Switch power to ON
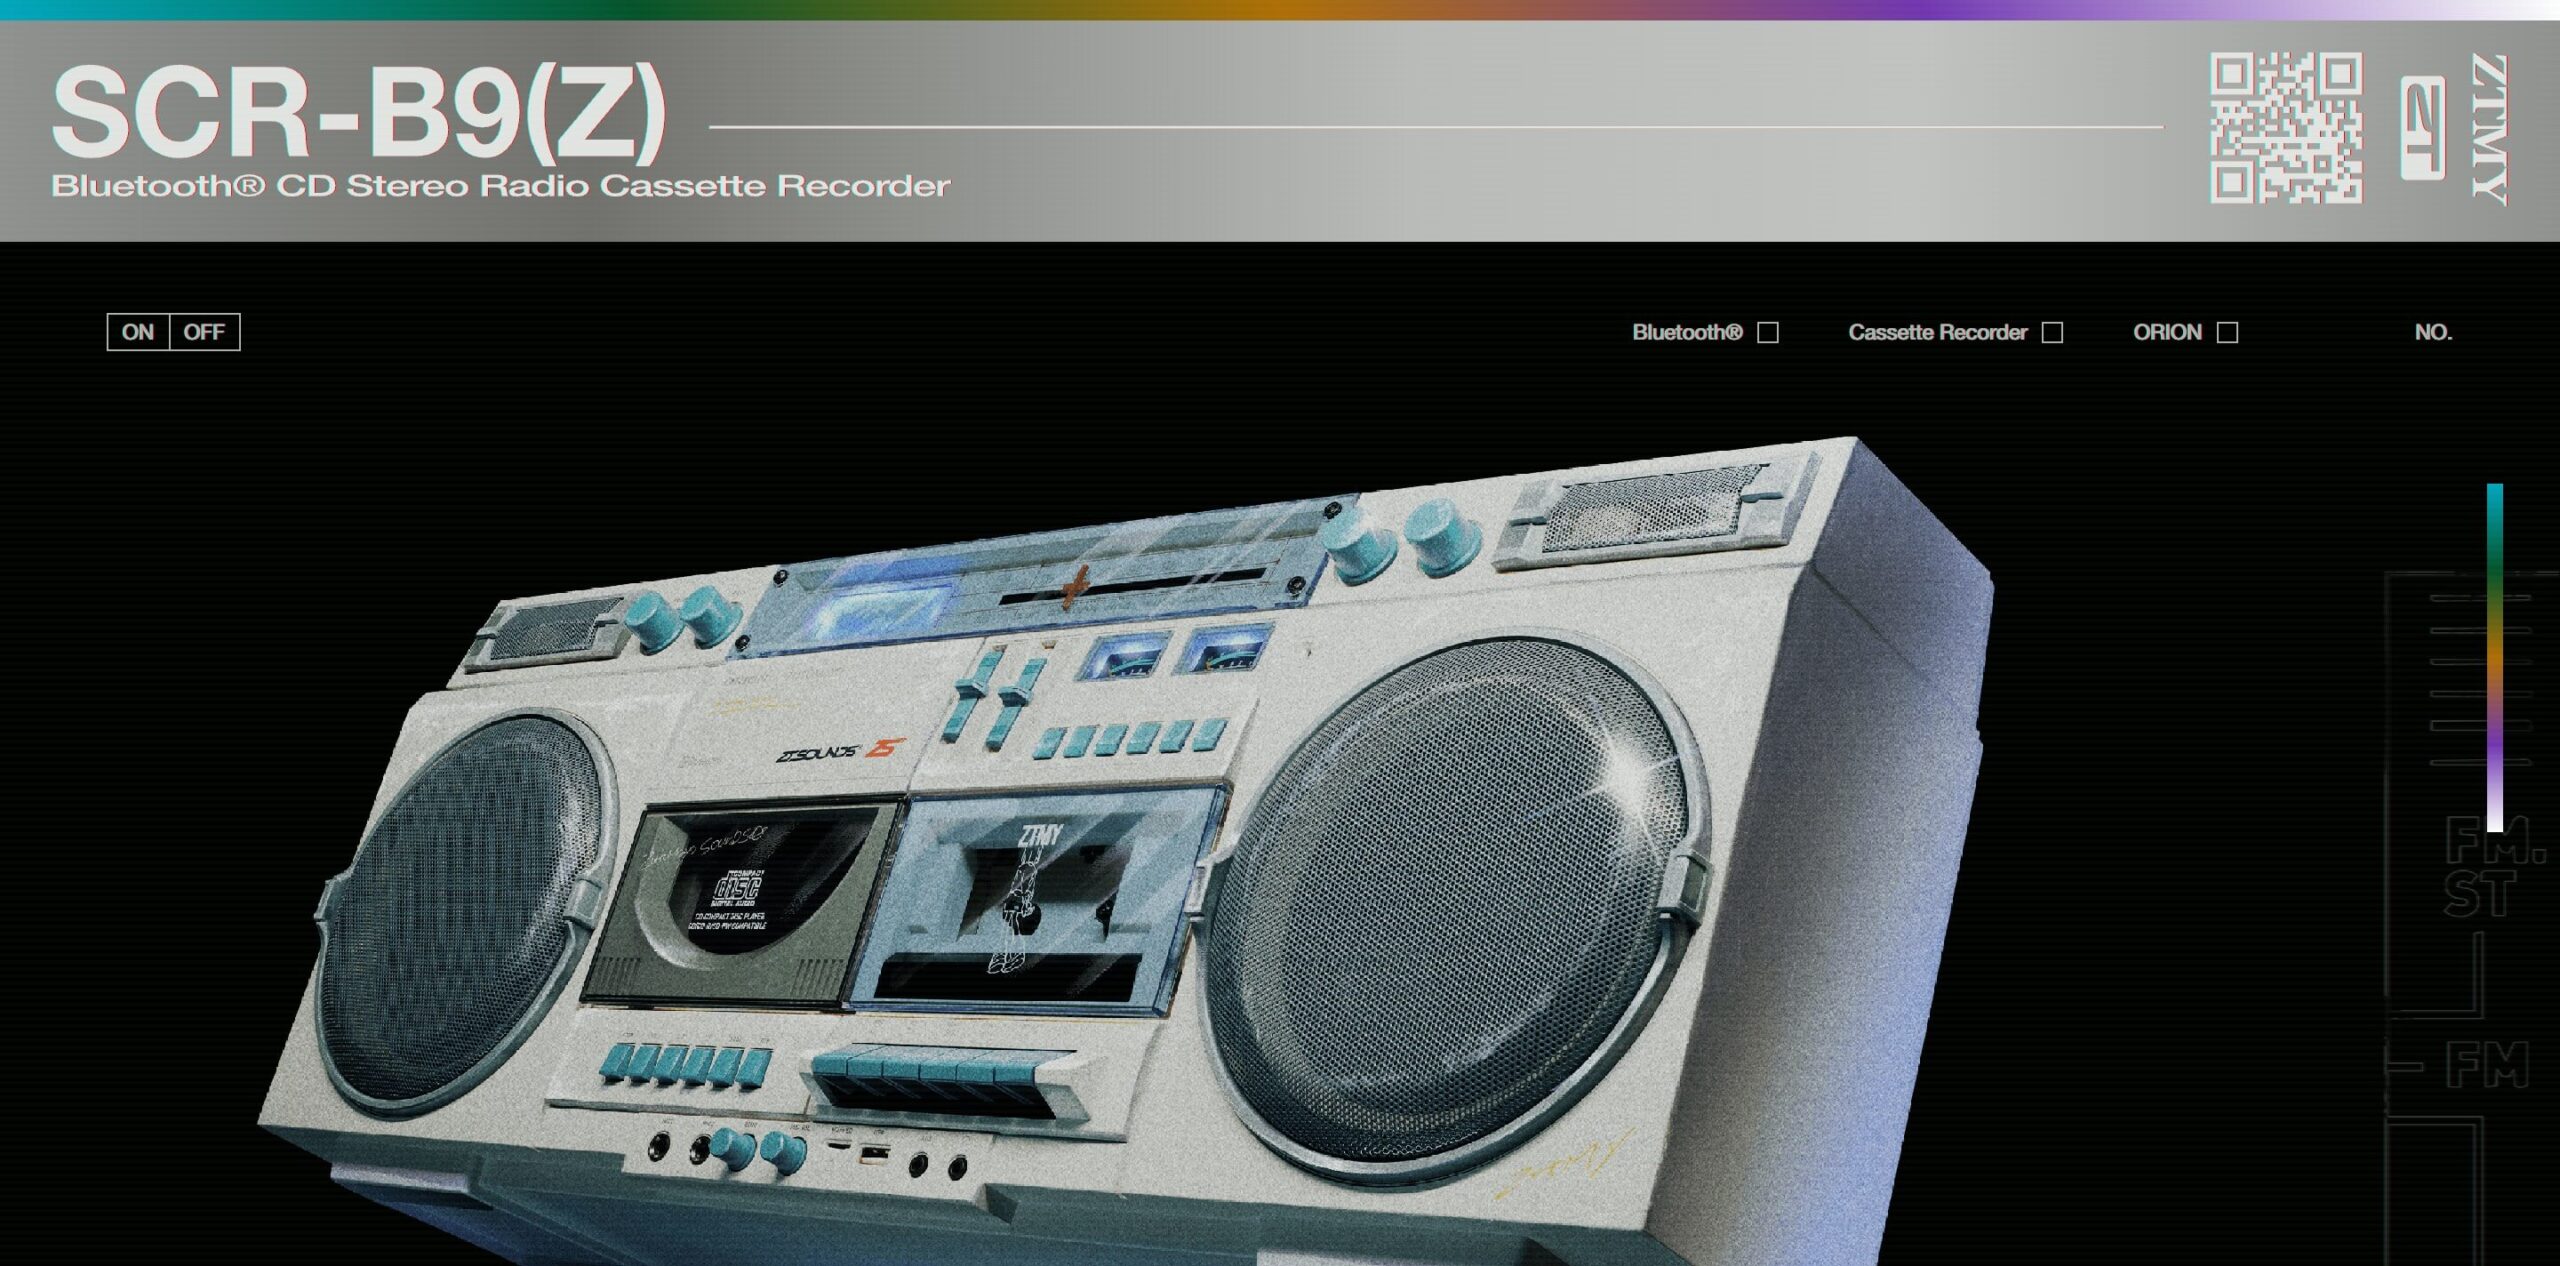The height and width of the screenshot is (1266, 2560). (x=138, y=332)
